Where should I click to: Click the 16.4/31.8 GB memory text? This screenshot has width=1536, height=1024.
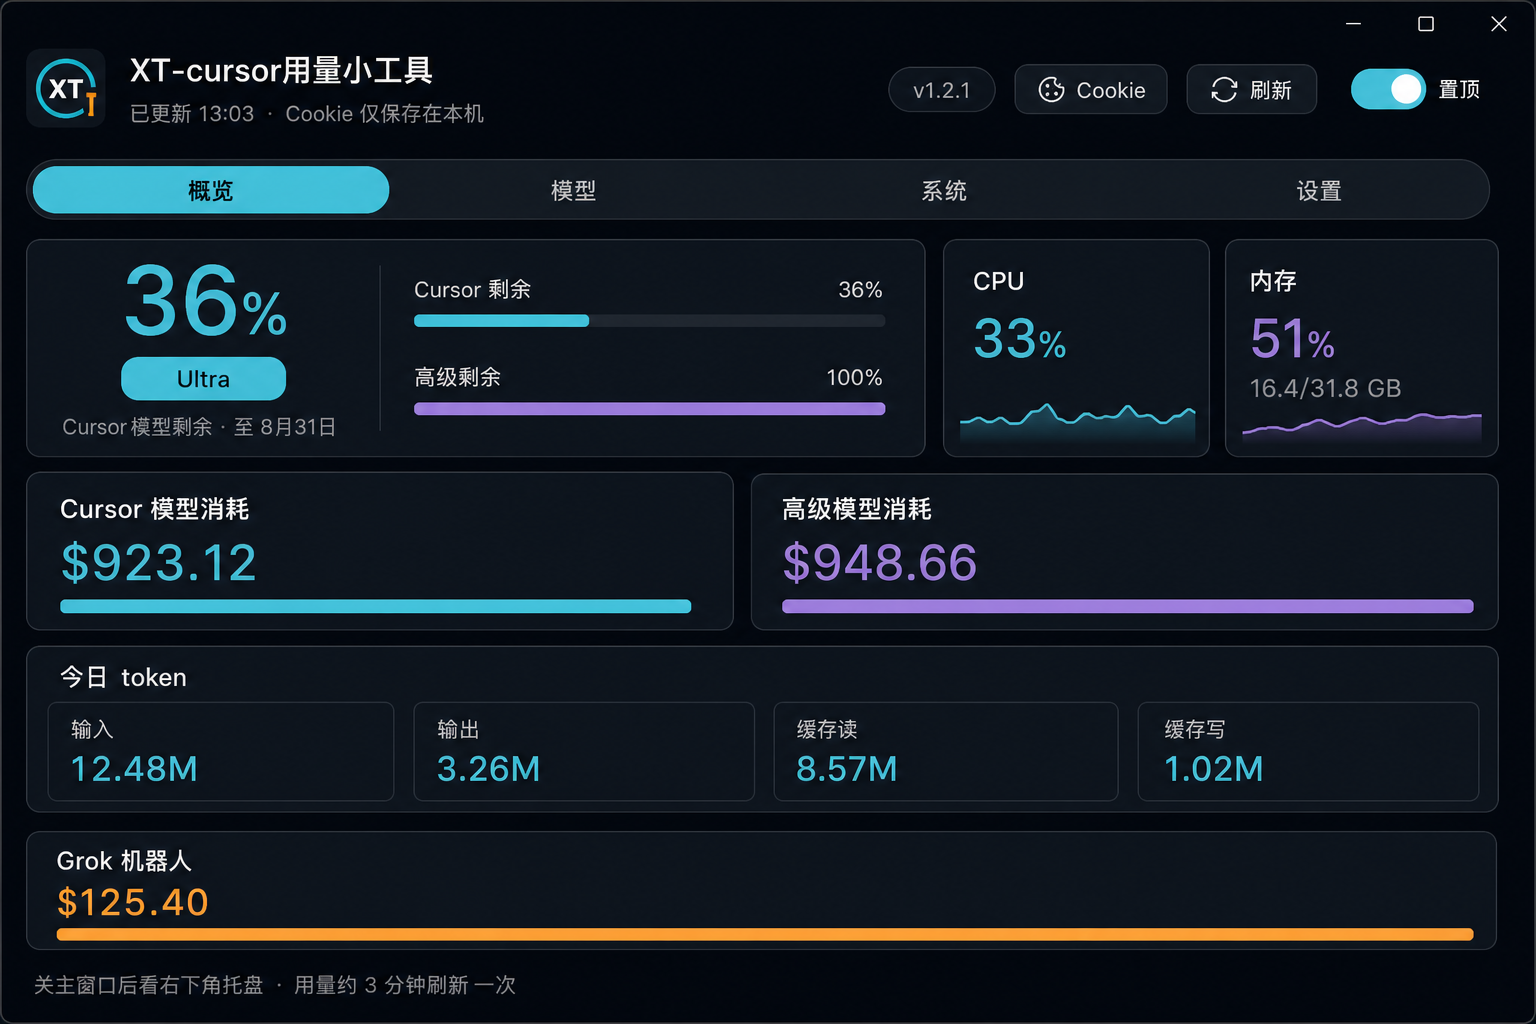1325,388
